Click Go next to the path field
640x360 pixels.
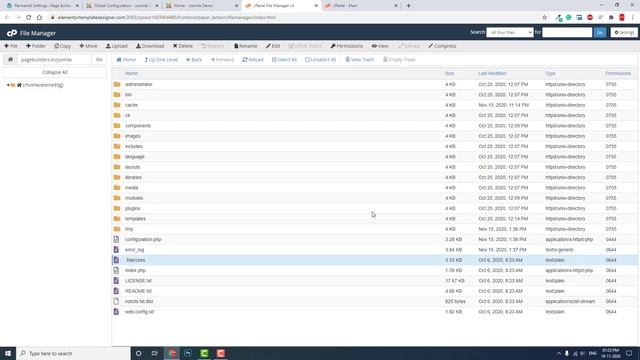tap(99, 60)
